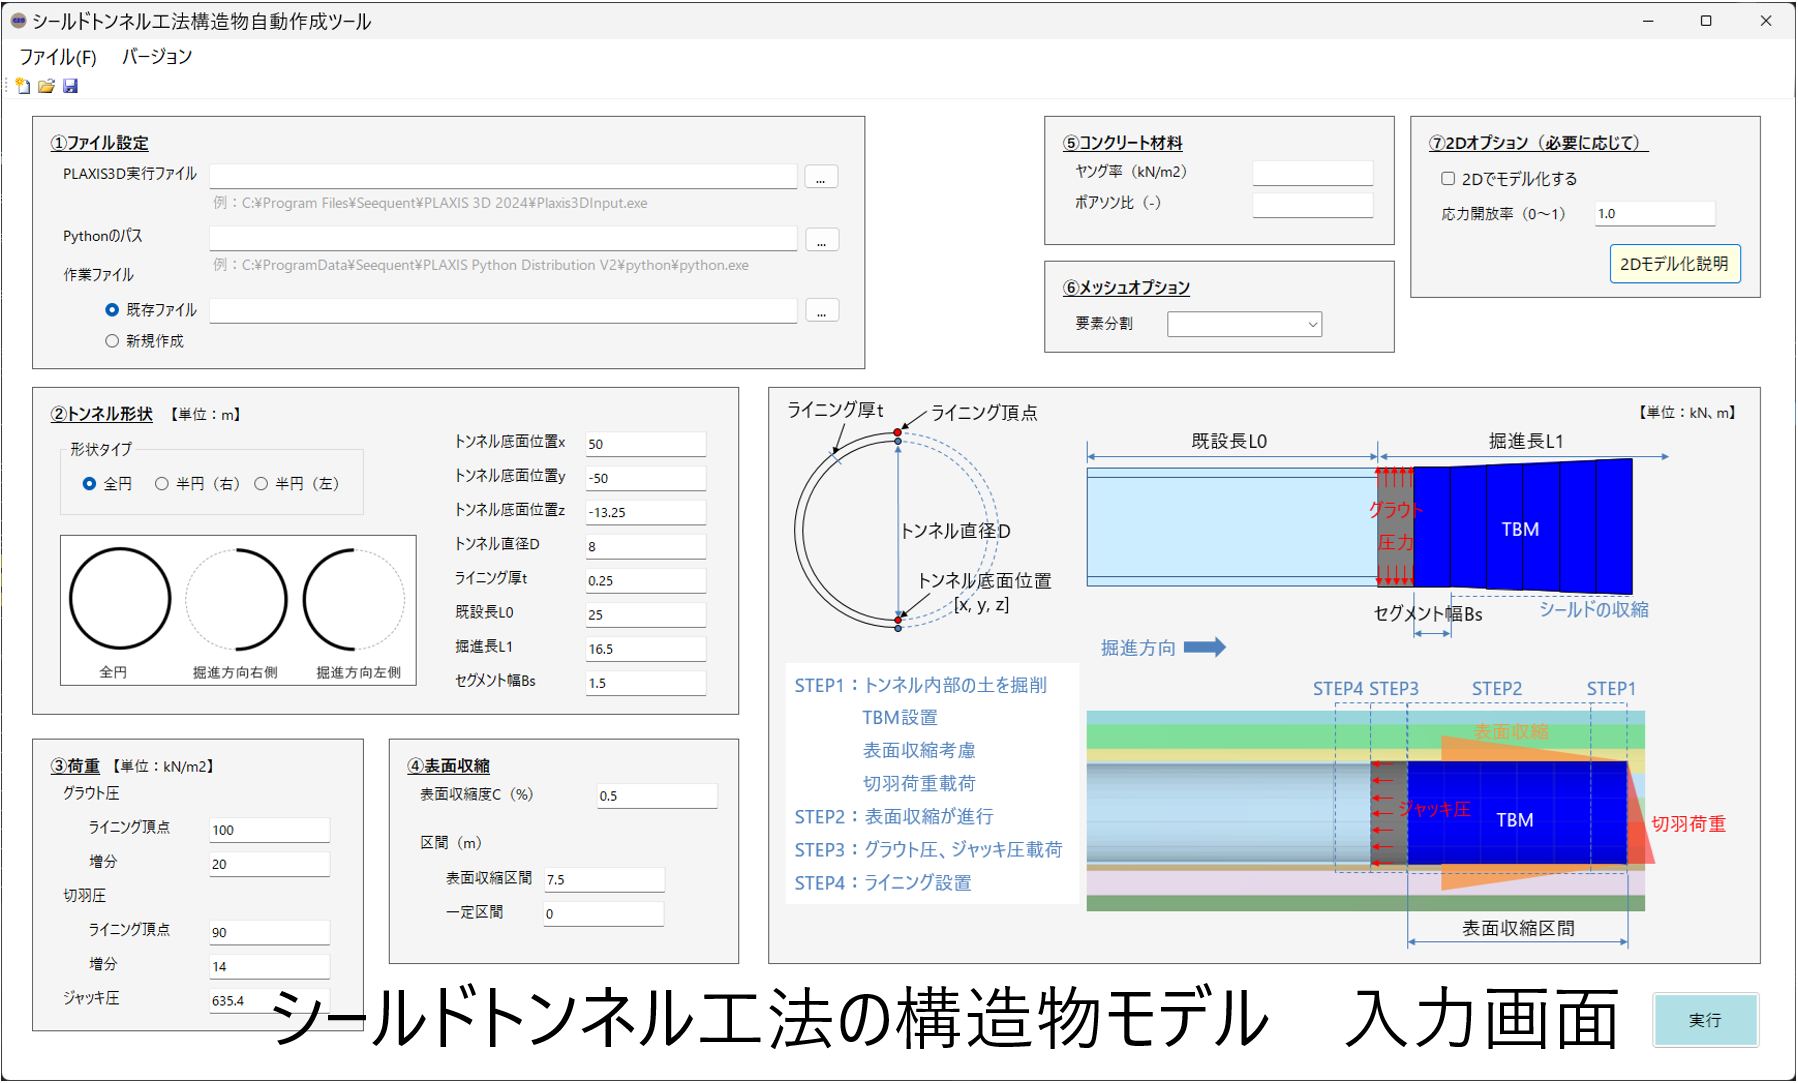
Task: Click the Open folder toolbar icon
Action: point(46,86)
